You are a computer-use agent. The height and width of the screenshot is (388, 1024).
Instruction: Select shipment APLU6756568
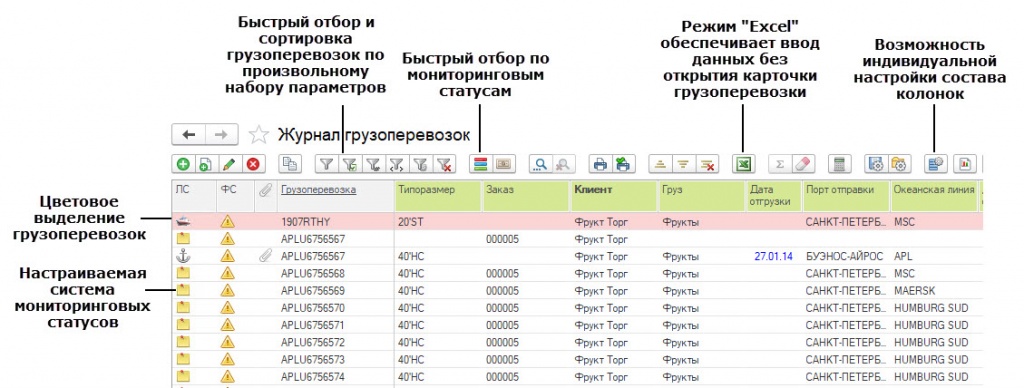click(313, 273)
